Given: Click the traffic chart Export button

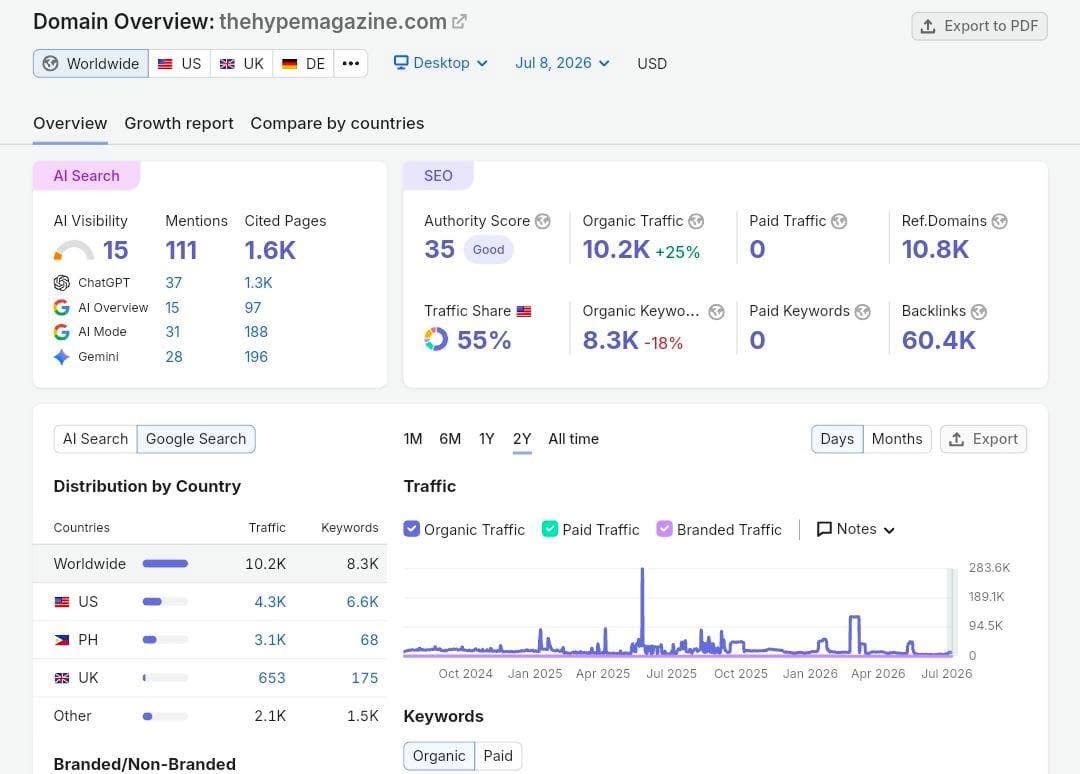Looking at the screenshot, I should [x=984, y=439].
